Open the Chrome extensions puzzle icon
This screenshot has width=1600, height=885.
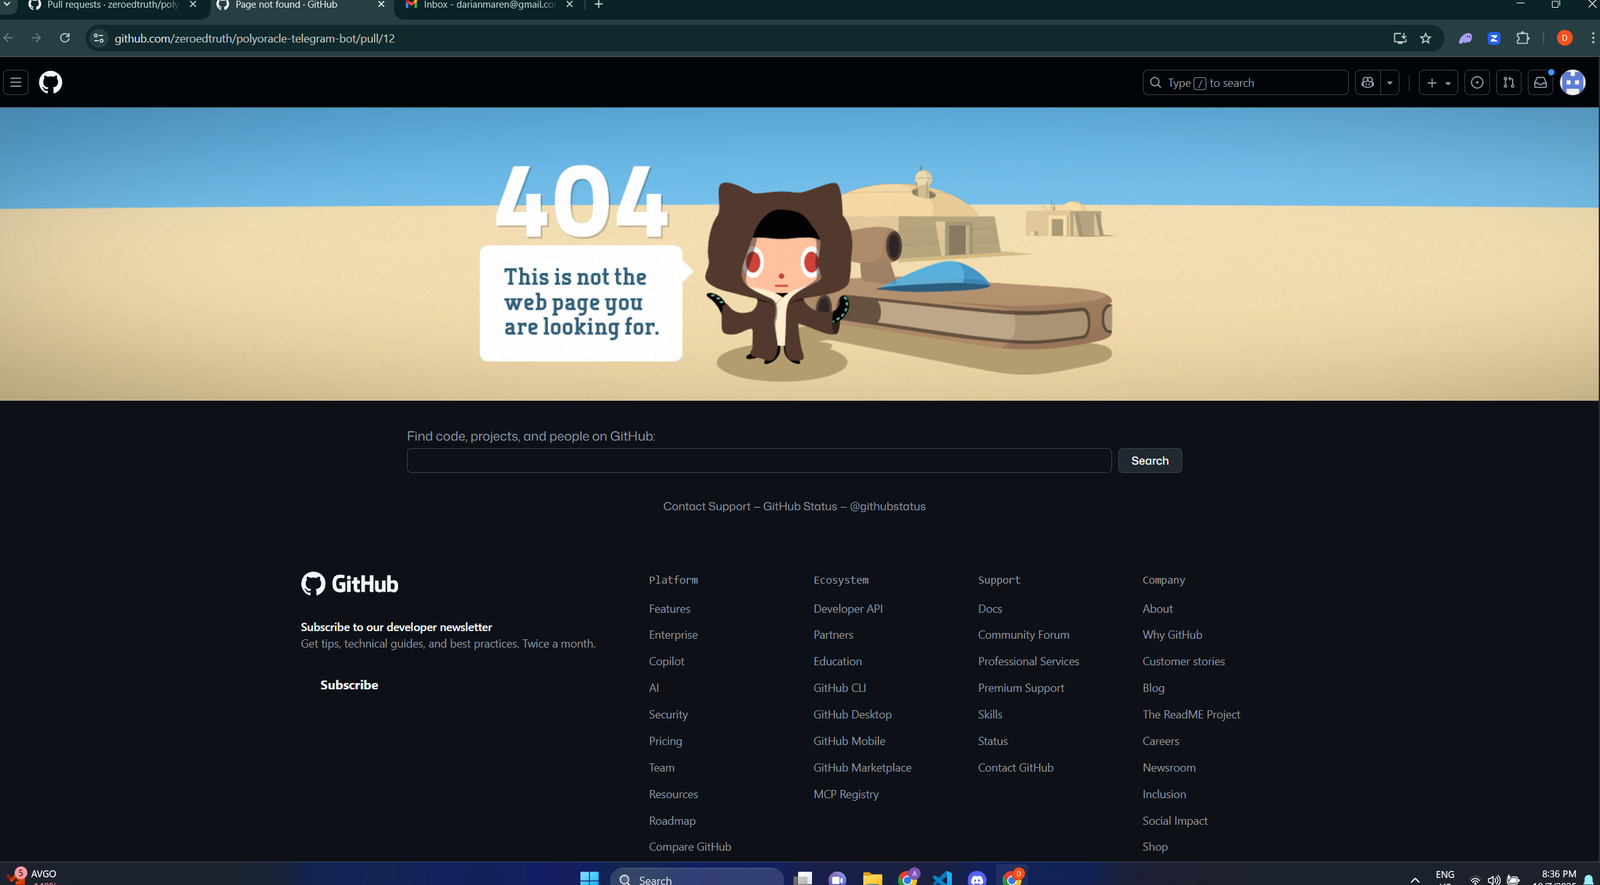(1523, 38)
